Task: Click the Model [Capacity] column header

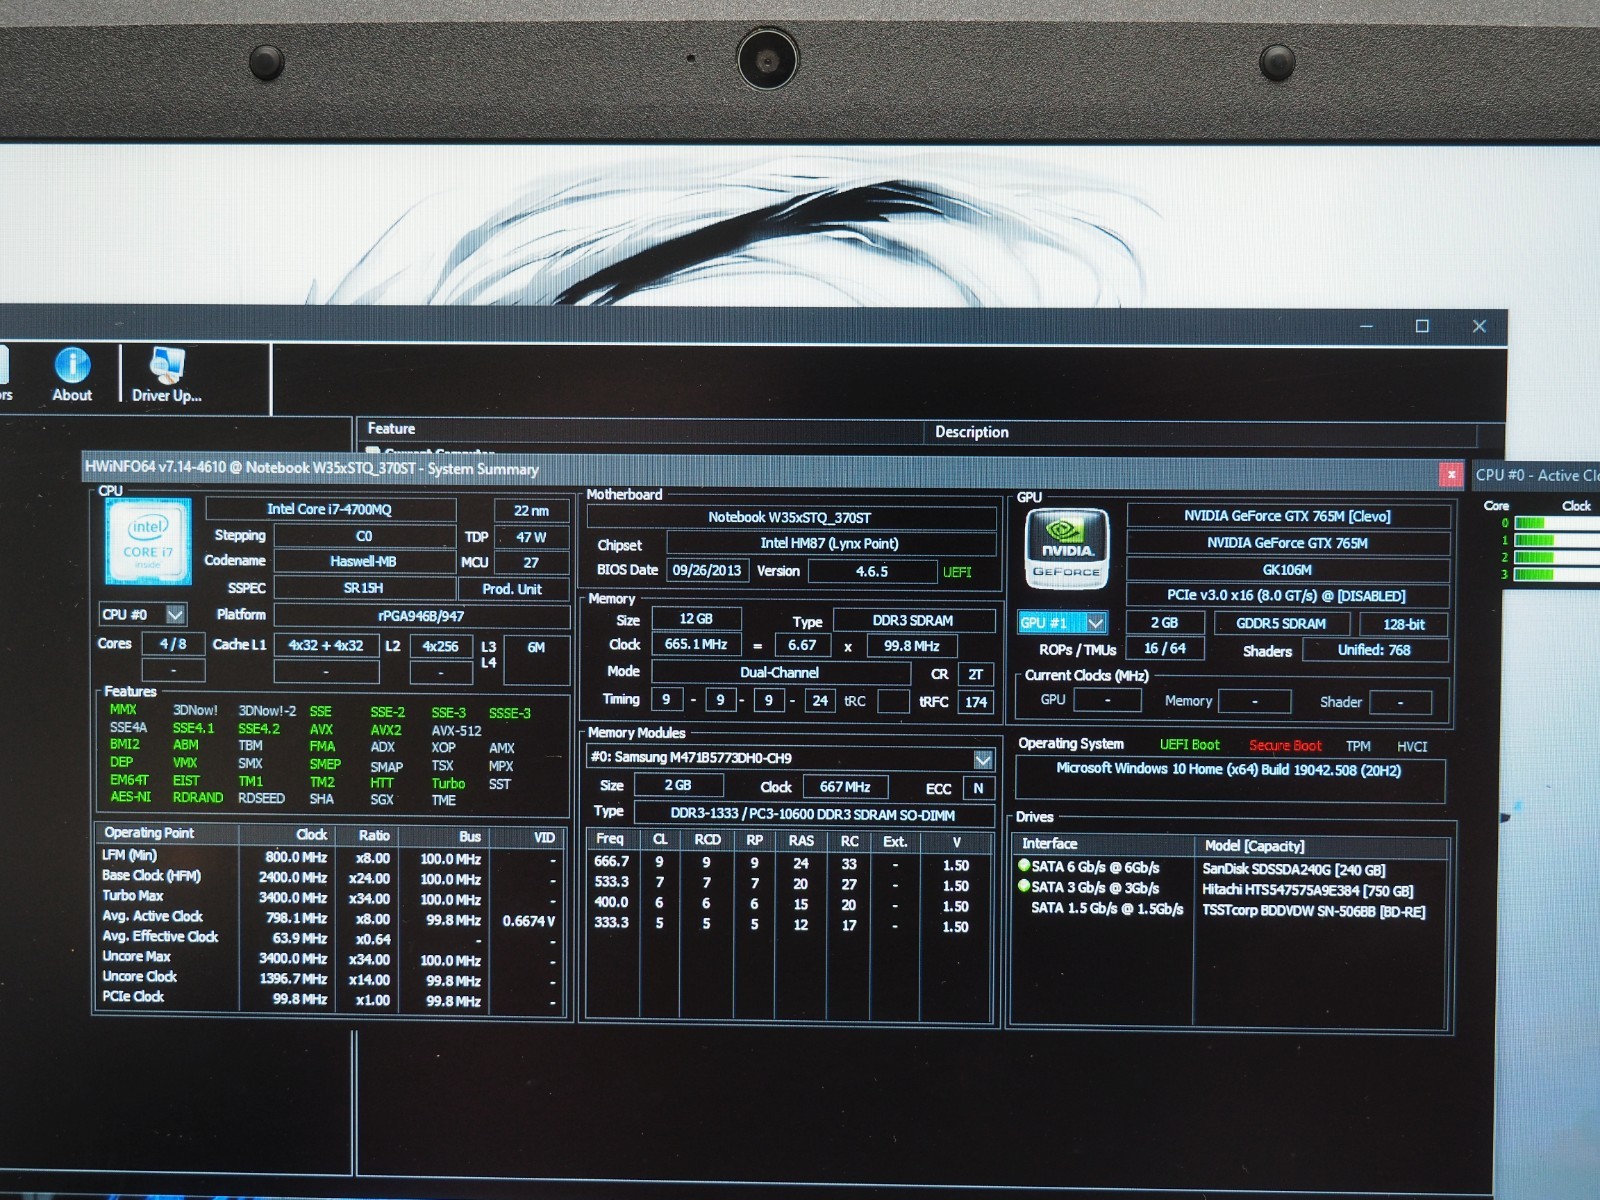Action: click(1321, 846)
